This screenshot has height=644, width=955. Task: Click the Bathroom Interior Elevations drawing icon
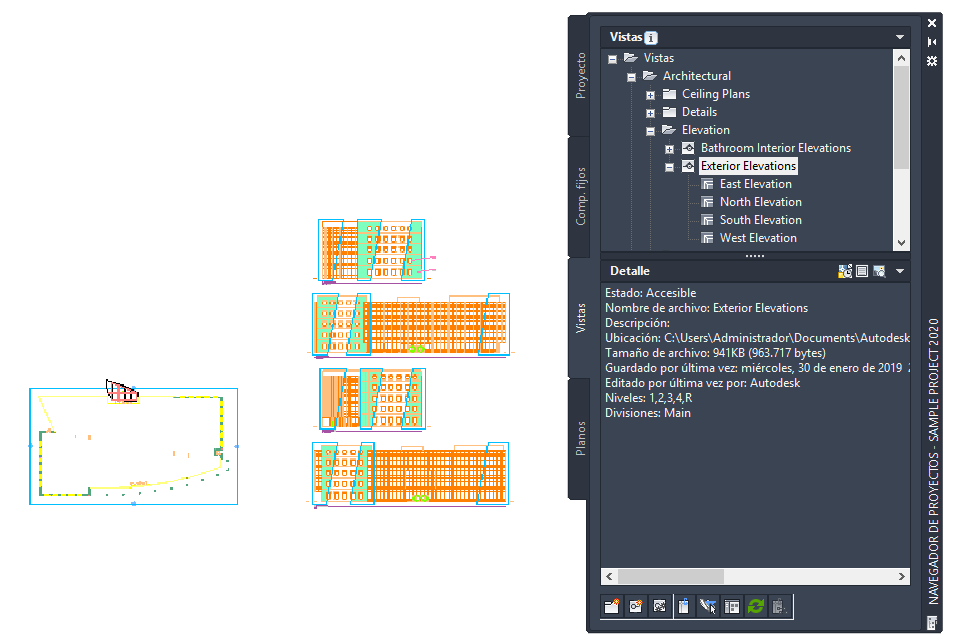(x=688, y=148)
